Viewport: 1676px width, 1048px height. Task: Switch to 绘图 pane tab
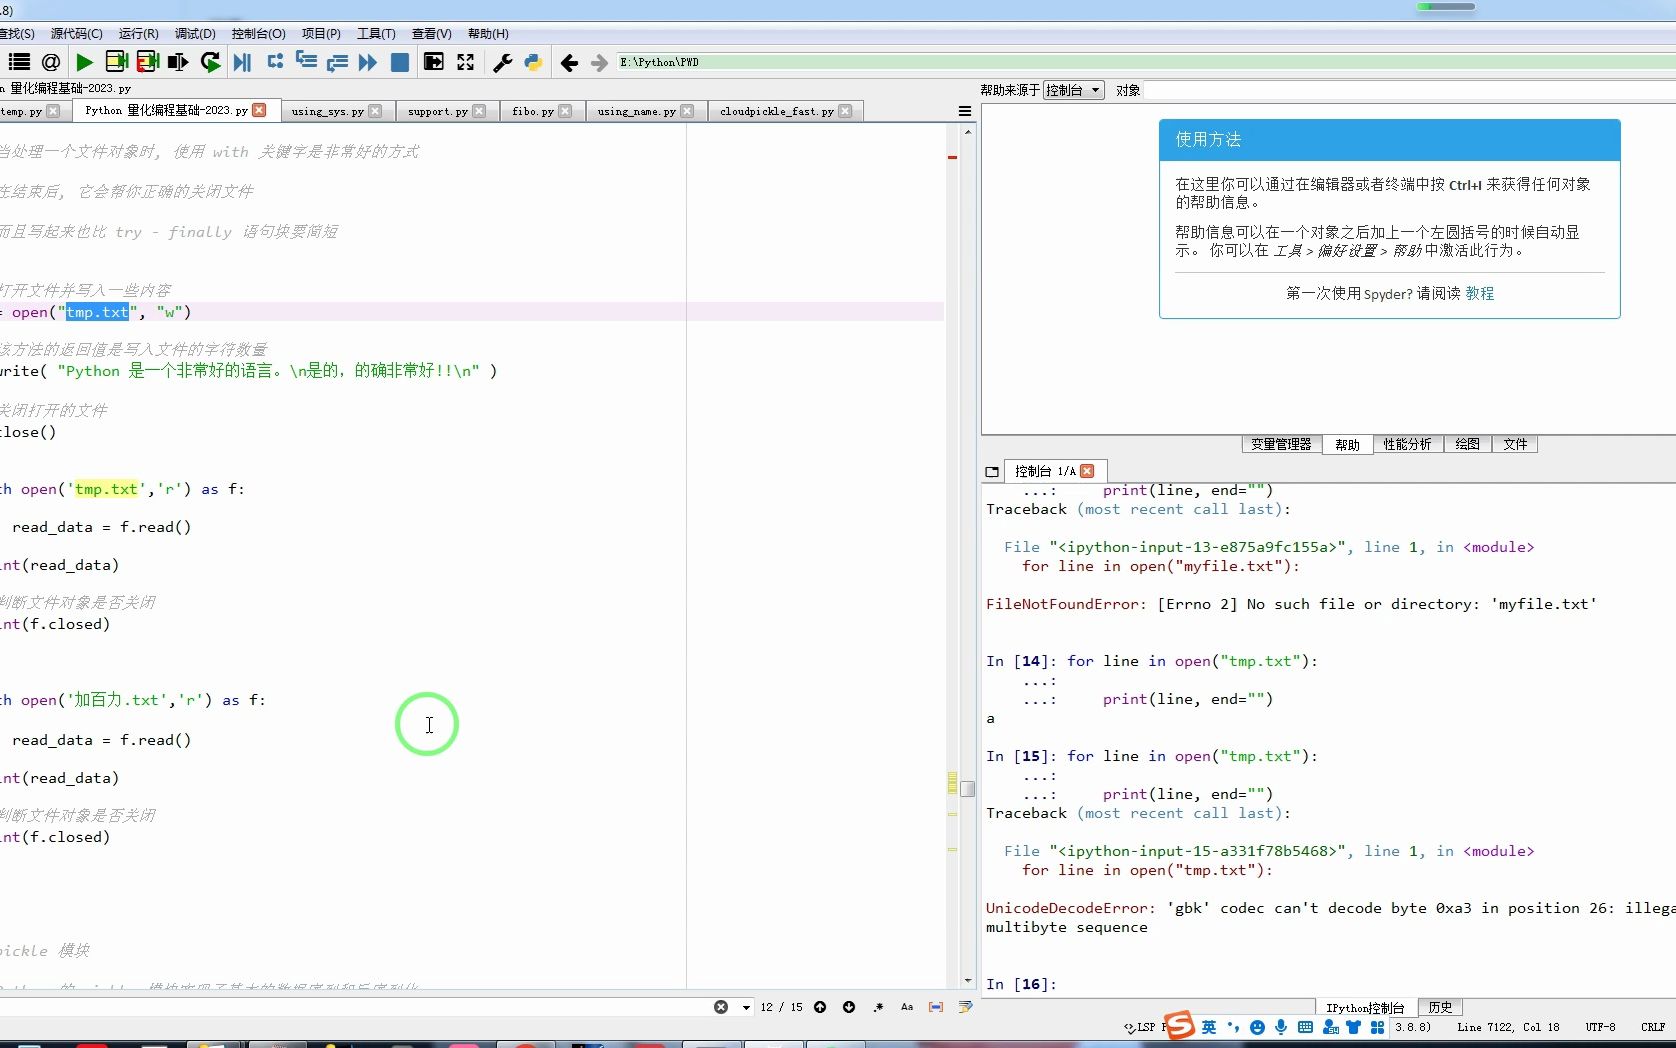[1467, 444]
